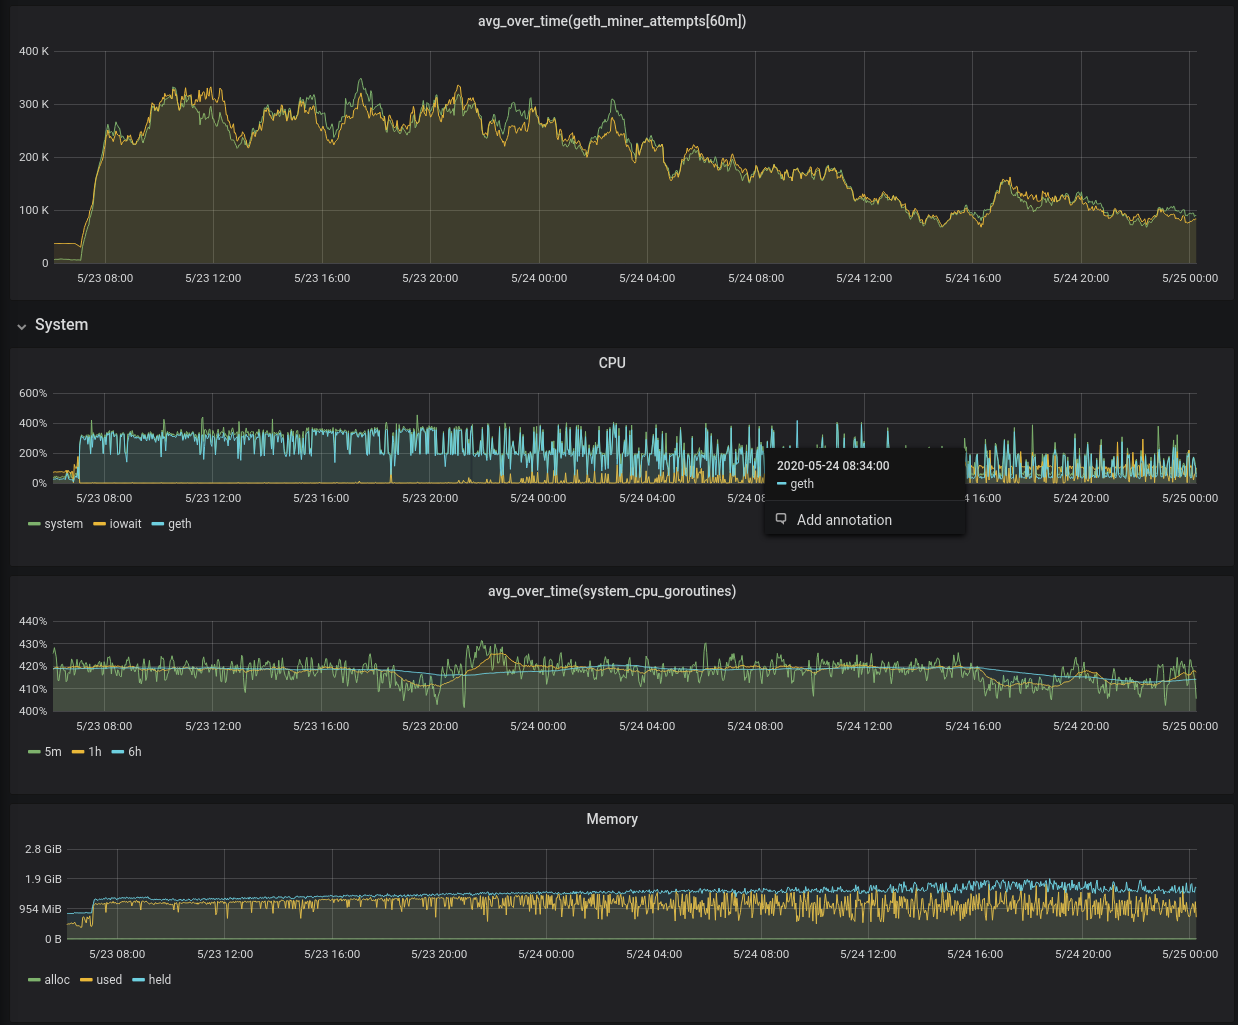Click the 400 K y-axis label
The image size is (1238, 1025).
[34, 51]
